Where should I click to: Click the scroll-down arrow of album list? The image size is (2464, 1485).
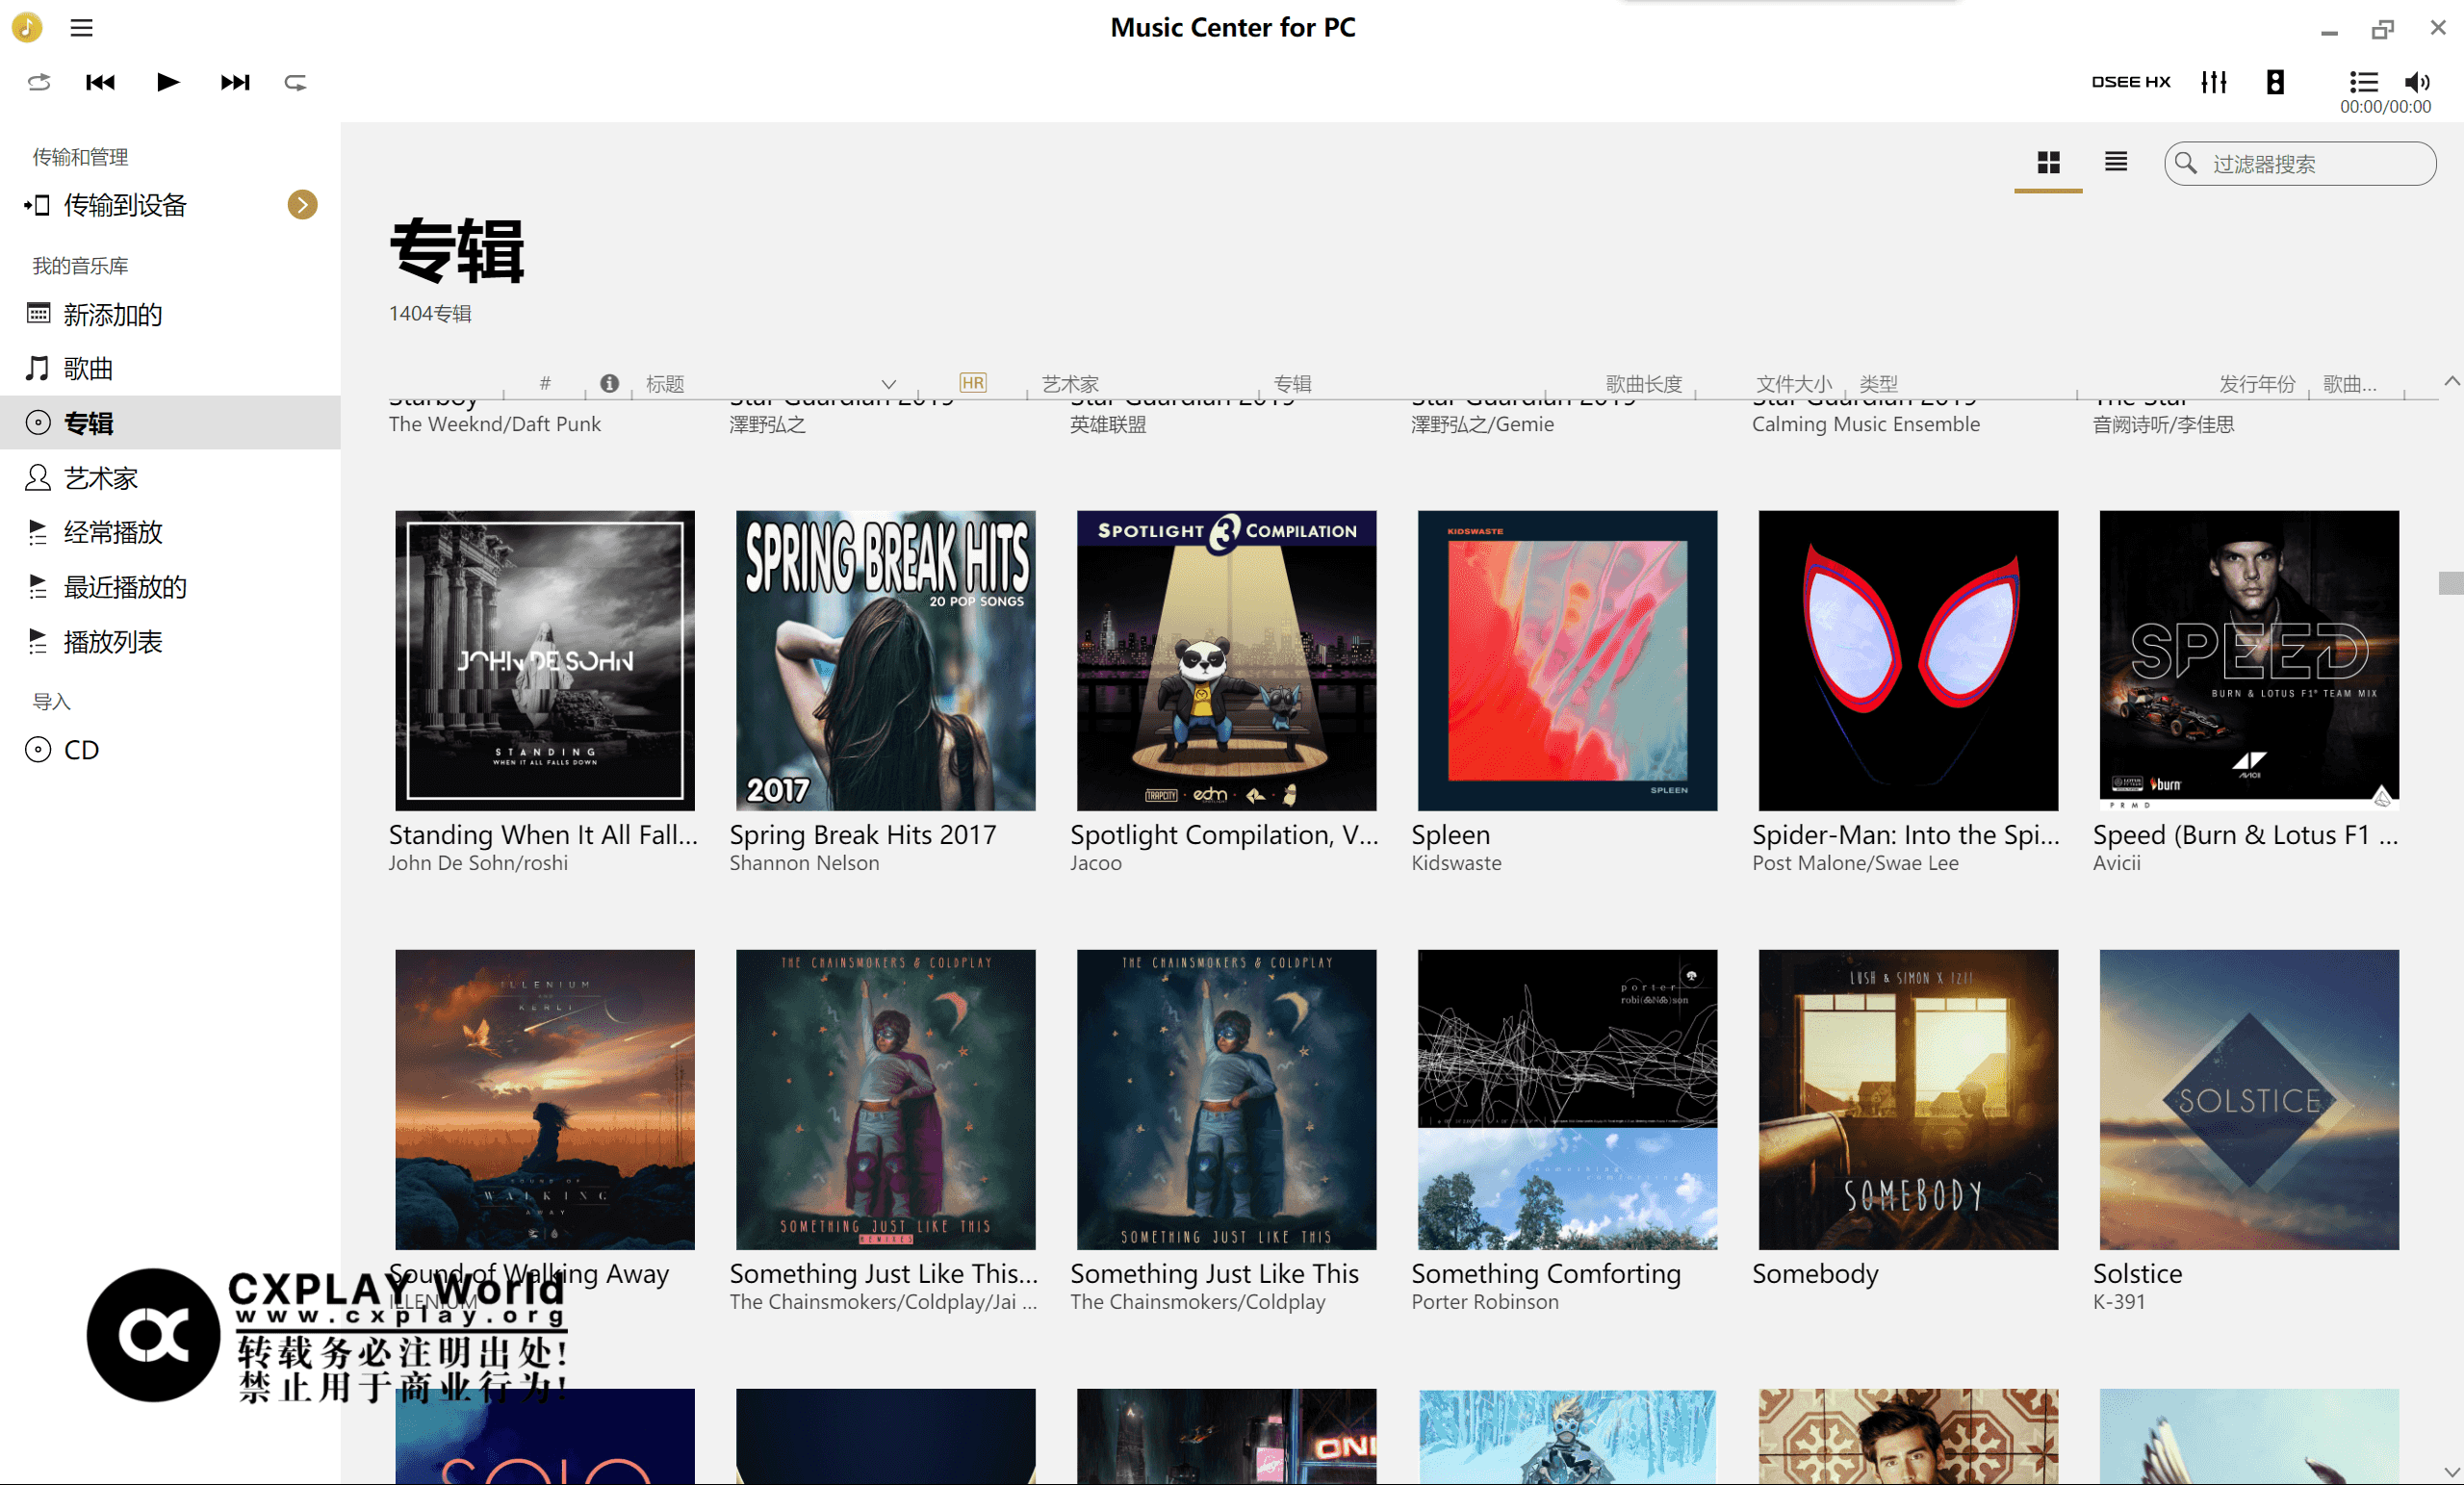2451,1472
